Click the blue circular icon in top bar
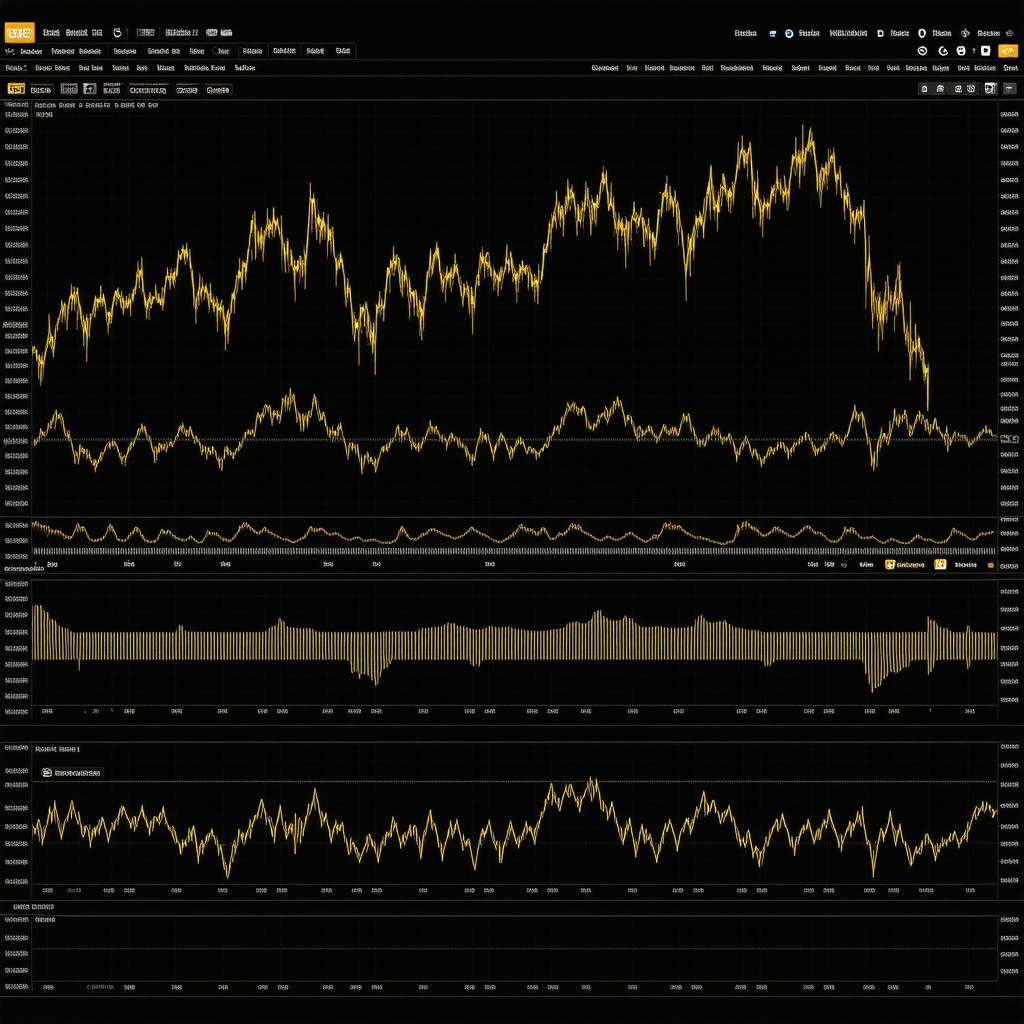This screenshot has width=1024, height=1024. pos(789,33)
